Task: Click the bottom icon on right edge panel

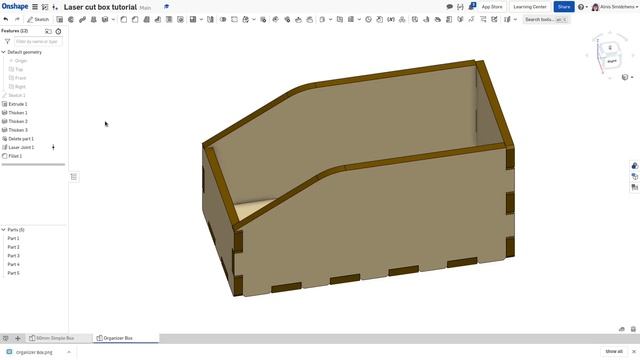Action: coord(634,187)
